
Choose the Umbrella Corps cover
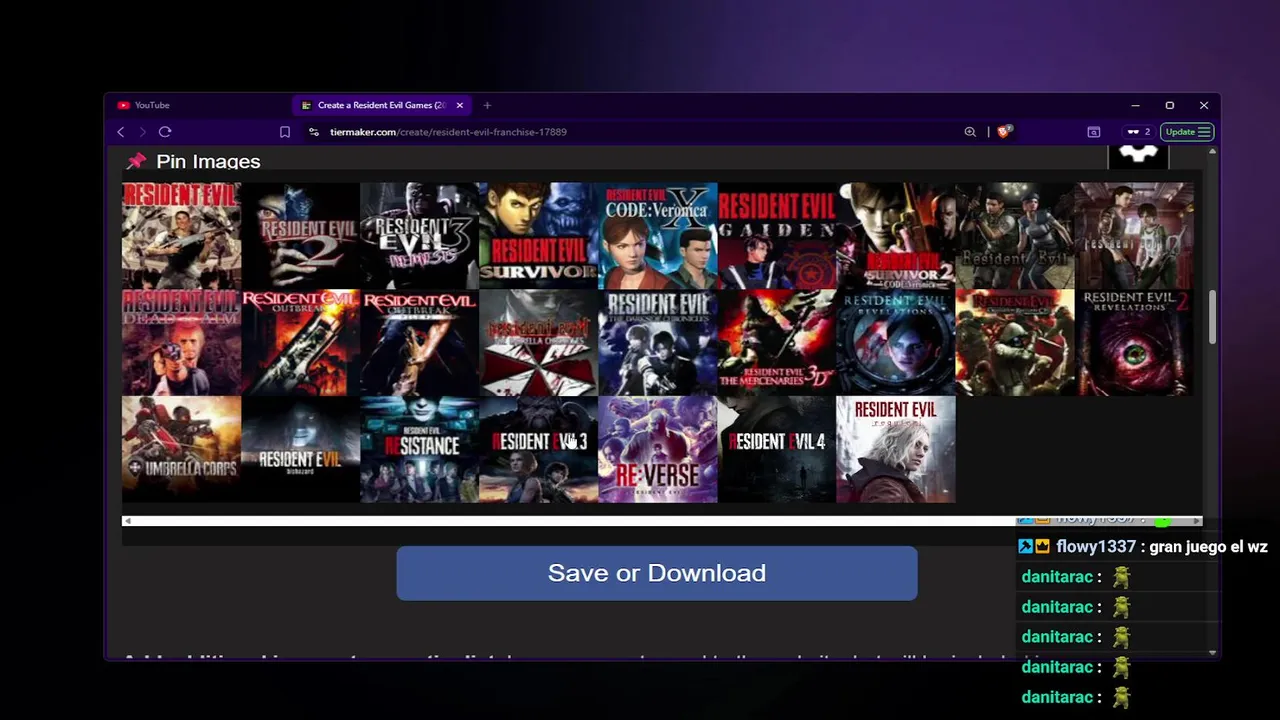[181, 450]
